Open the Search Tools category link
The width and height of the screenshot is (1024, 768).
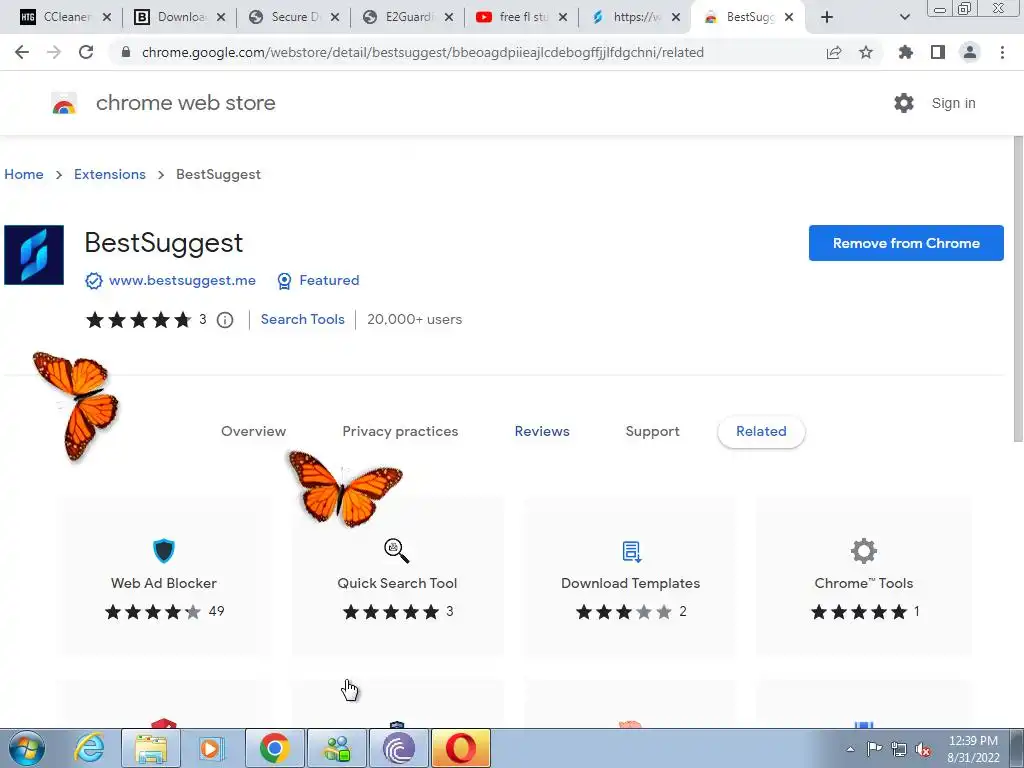(x=302, y=319)
